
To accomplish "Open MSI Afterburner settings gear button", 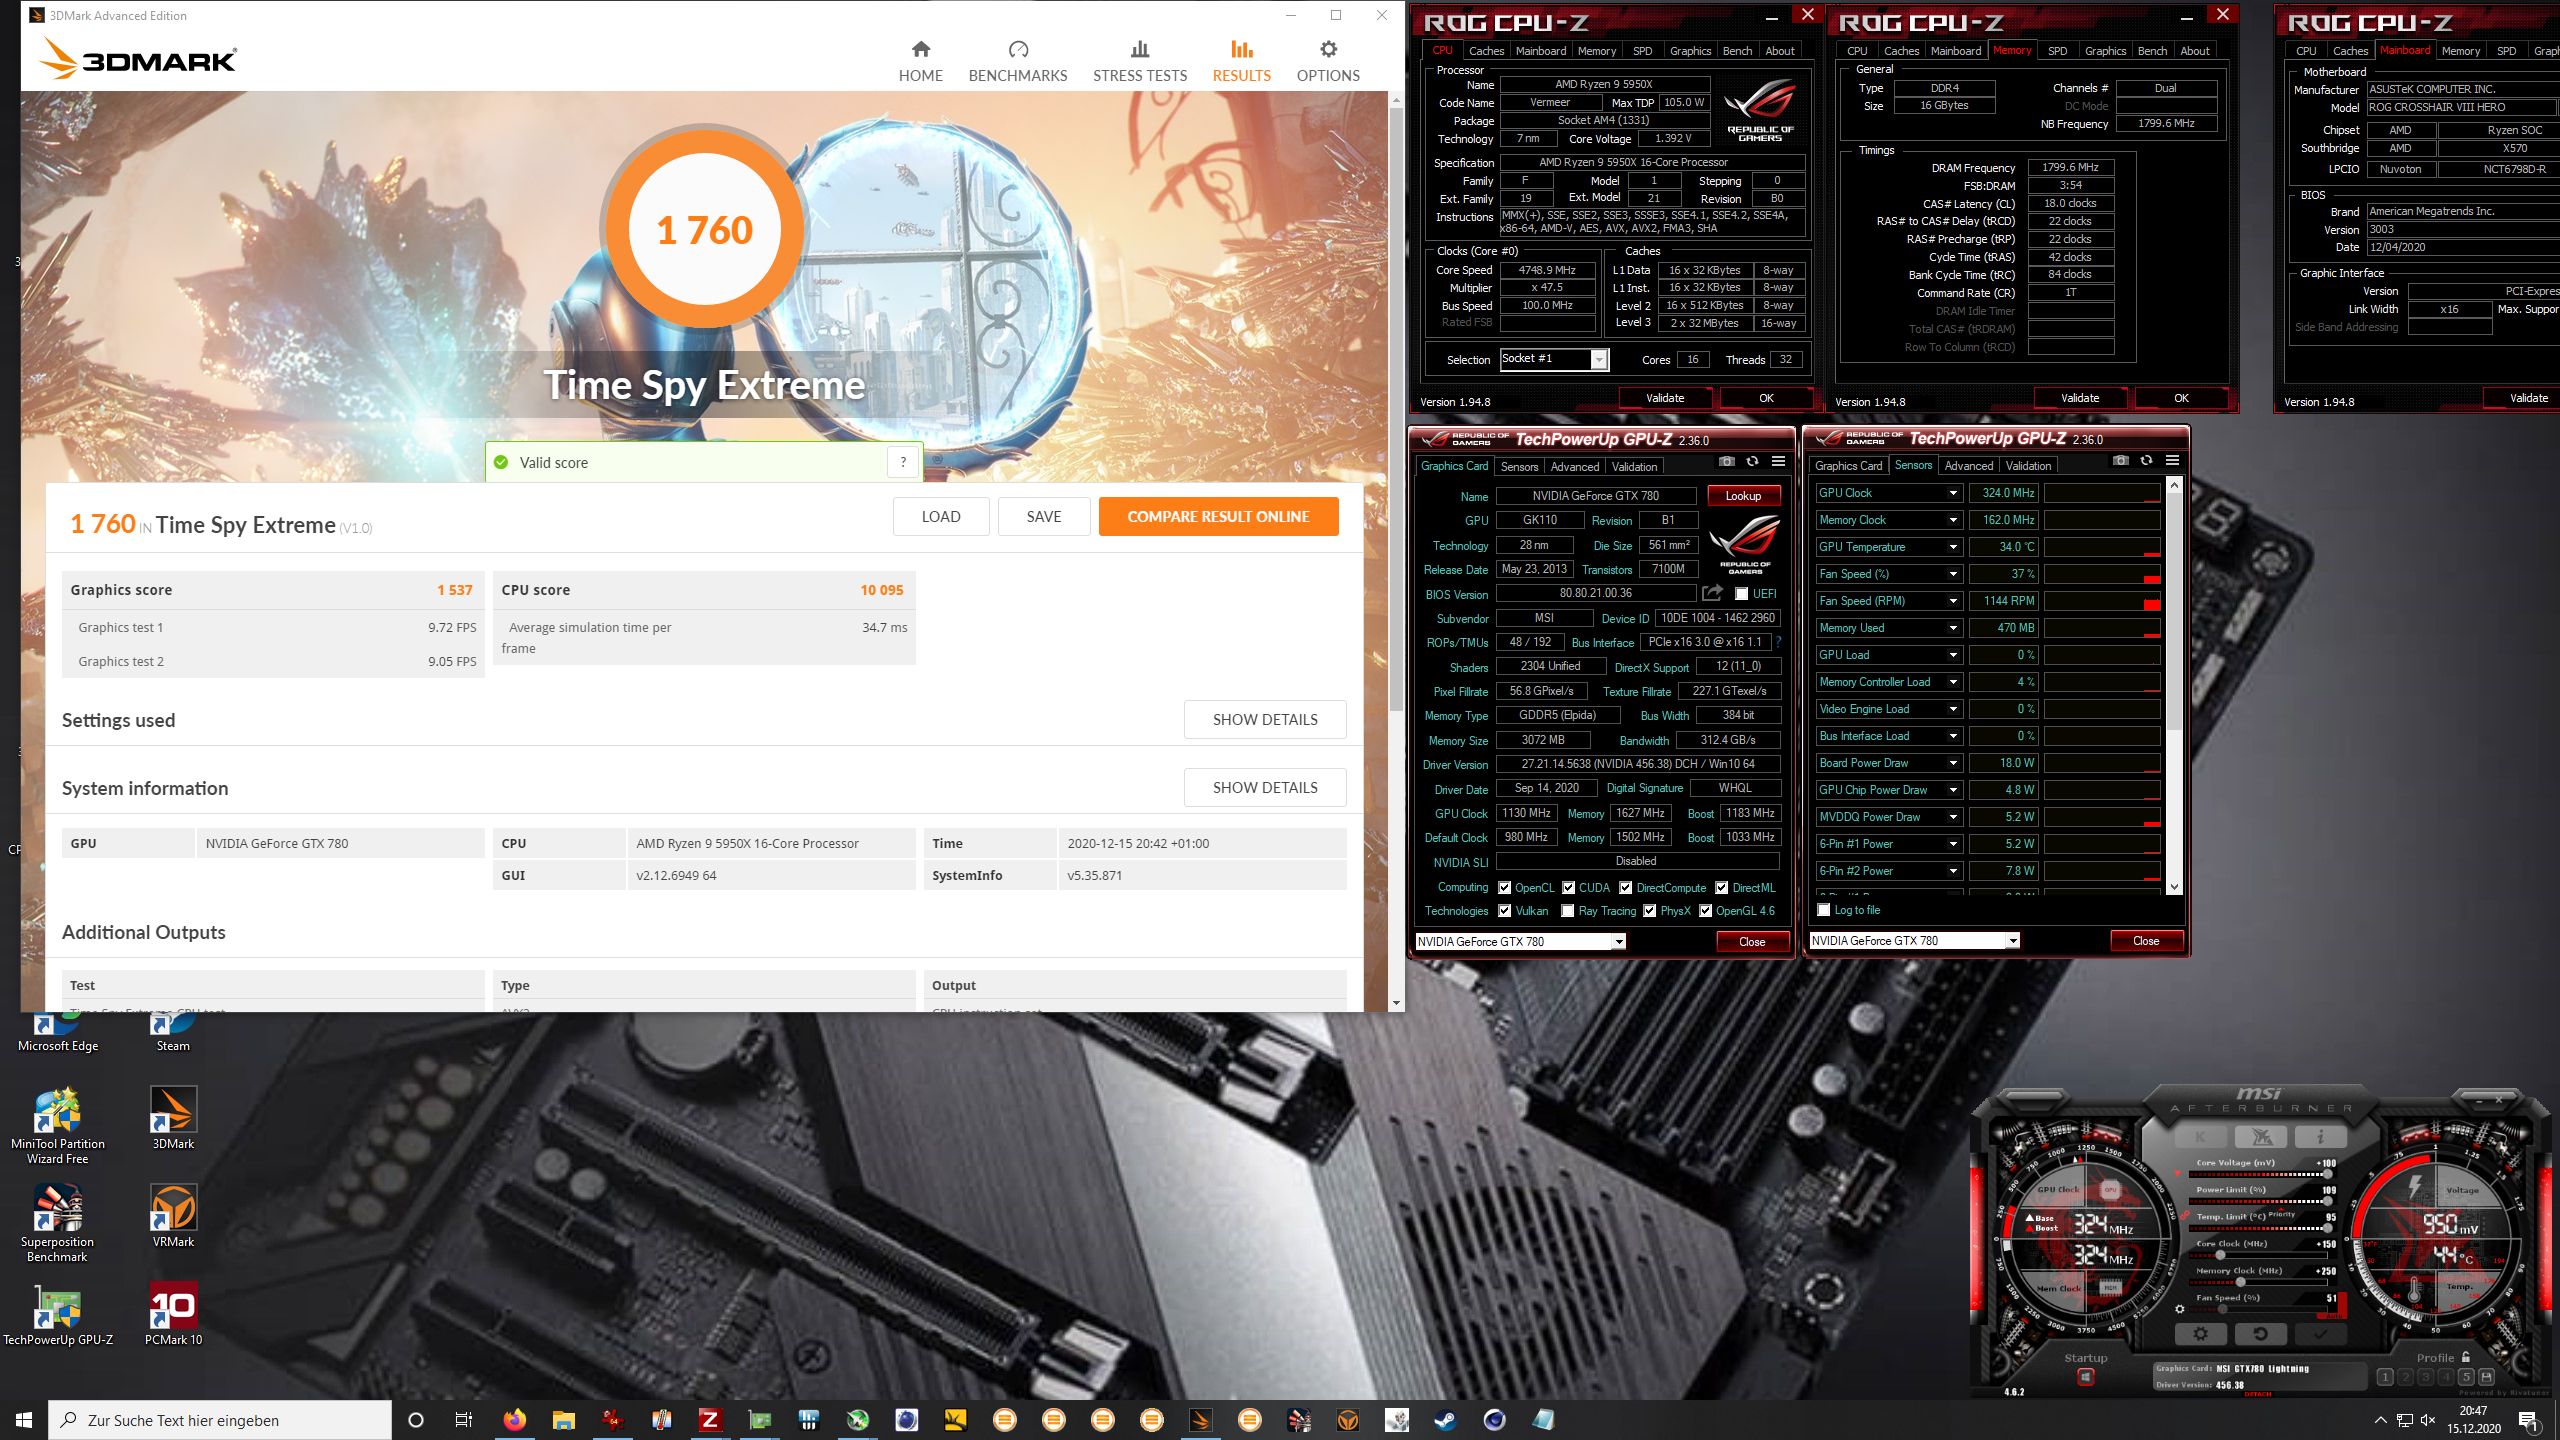I will (x=2200, y=1334).
